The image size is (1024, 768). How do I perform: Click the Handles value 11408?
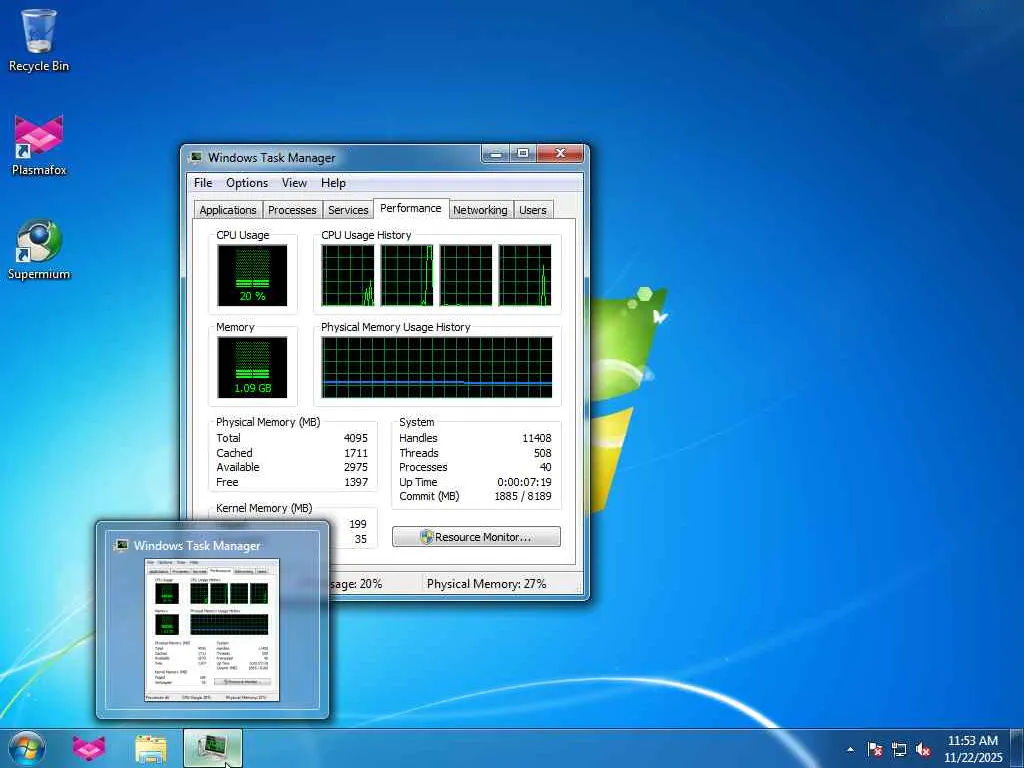point(537,438)
